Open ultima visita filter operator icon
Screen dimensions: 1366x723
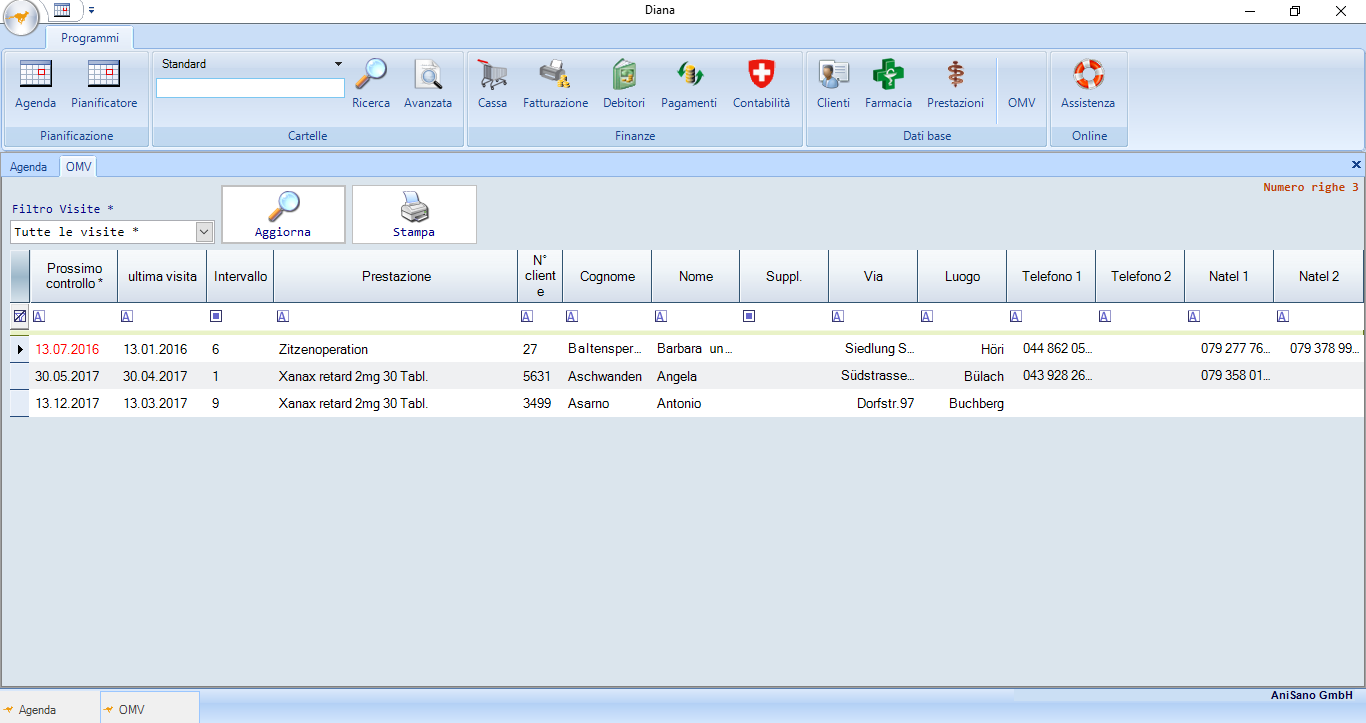(x=127, y=316)
